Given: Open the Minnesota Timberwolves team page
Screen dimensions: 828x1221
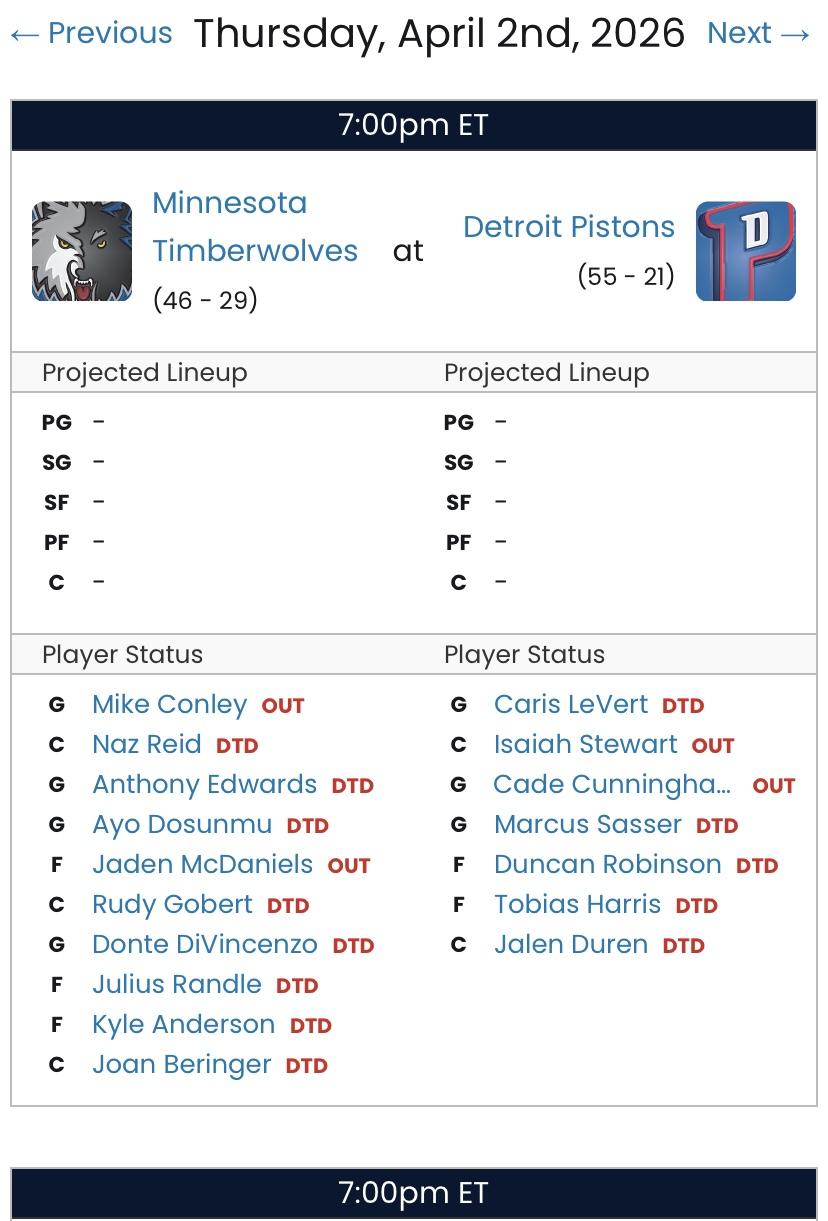Looking at the screenshot, I should pyautogui.click(x=254, y=227).
